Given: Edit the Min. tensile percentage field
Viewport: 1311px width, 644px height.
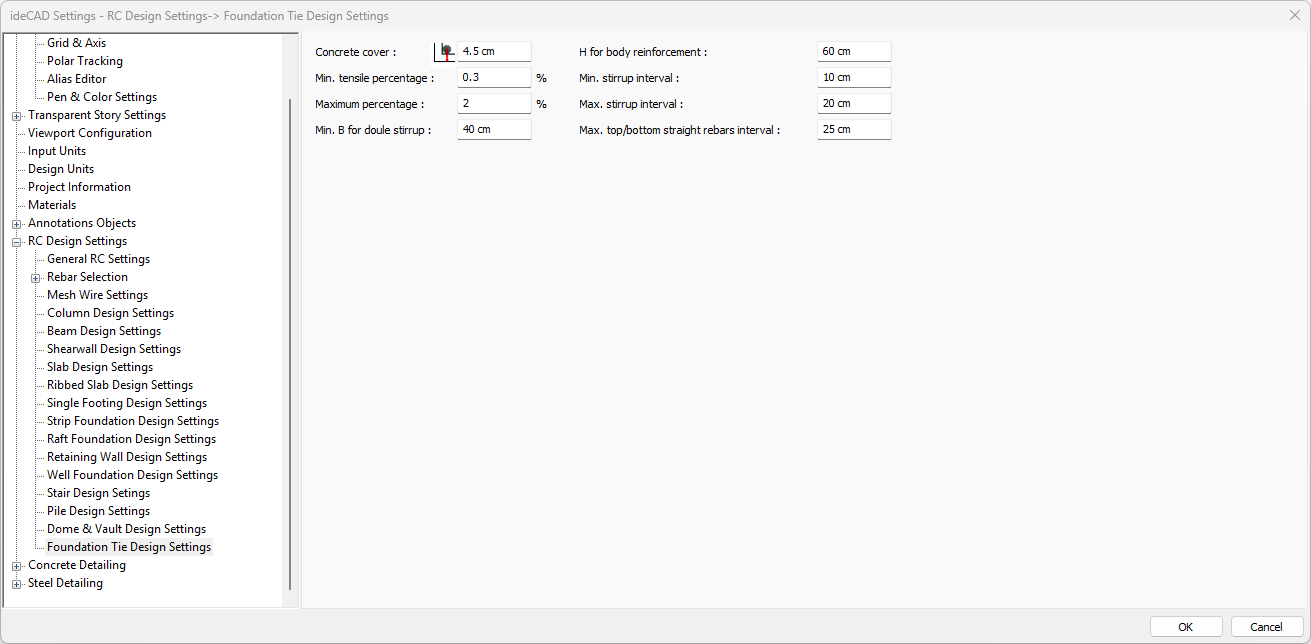Looking at the screenshot, I should (x=494, y=78).
